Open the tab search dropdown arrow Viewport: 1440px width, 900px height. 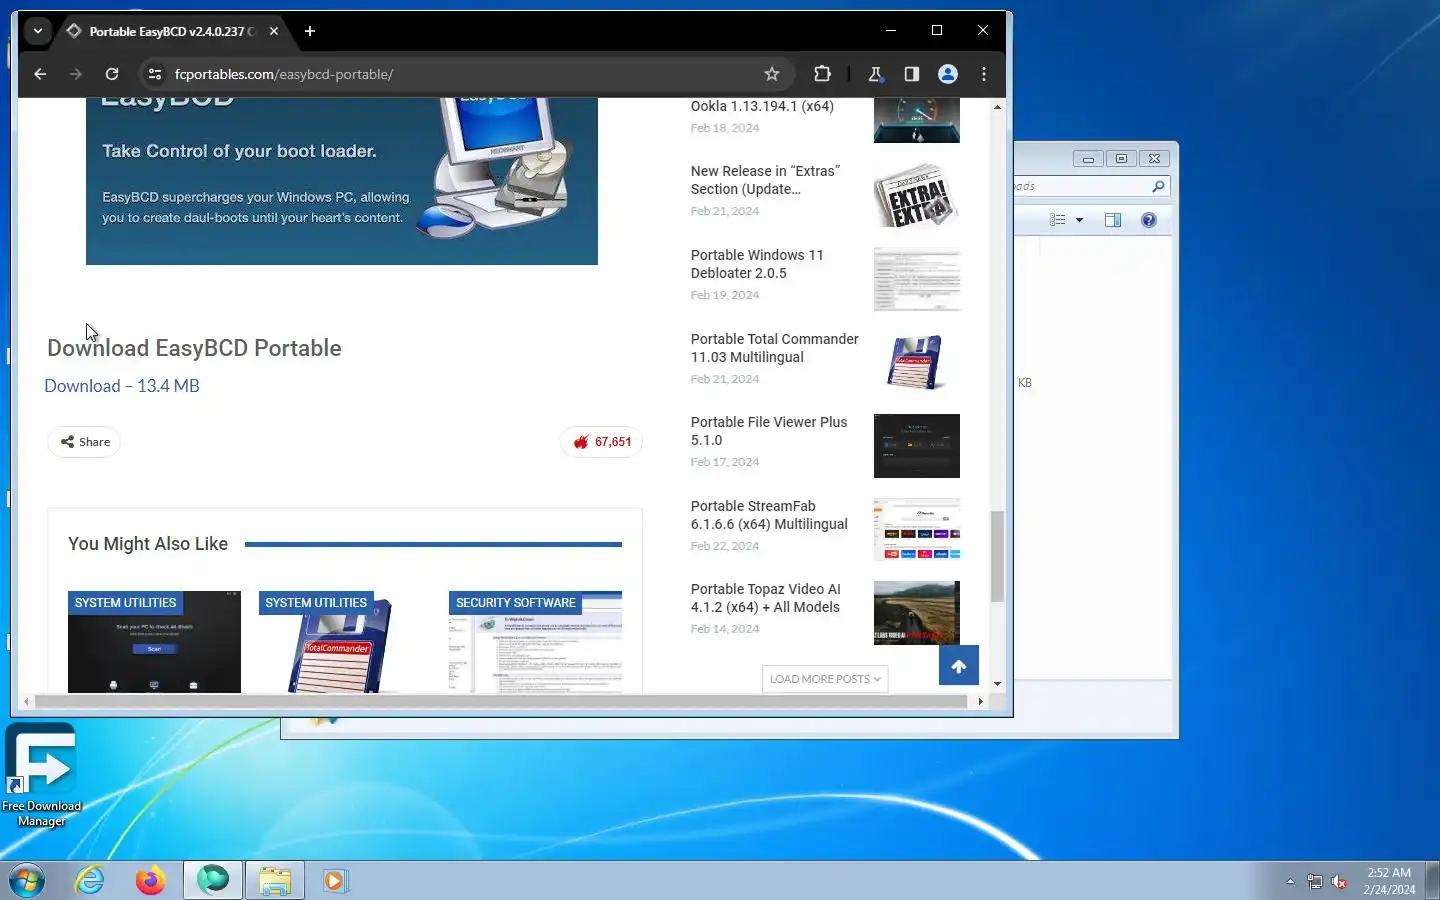(38, 31)
